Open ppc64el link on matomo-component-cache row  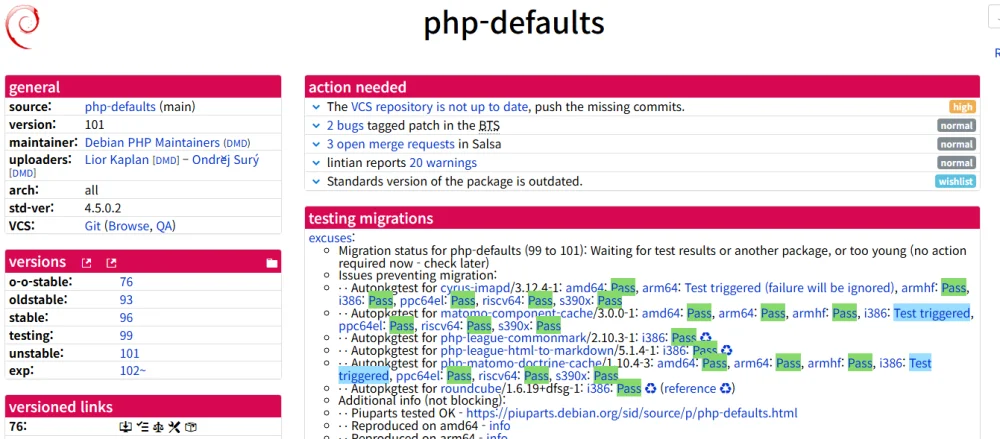361,326
